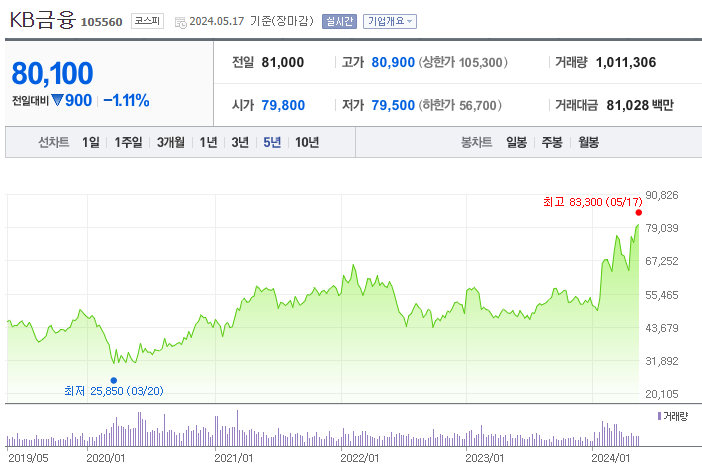
Task: Click the 90,826 price axis label
Action: coord(662,195)
